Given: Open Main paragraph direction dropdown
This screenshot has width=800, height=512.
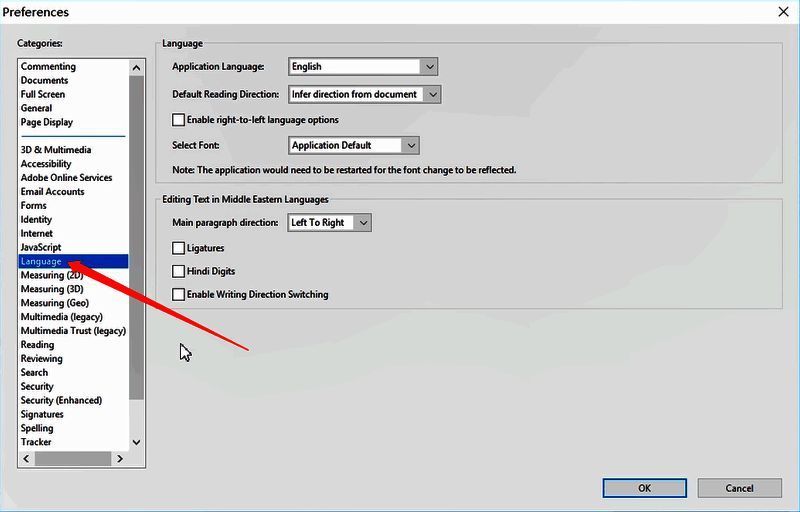Looking at the screenshot, I should click(x=329, y=223).
